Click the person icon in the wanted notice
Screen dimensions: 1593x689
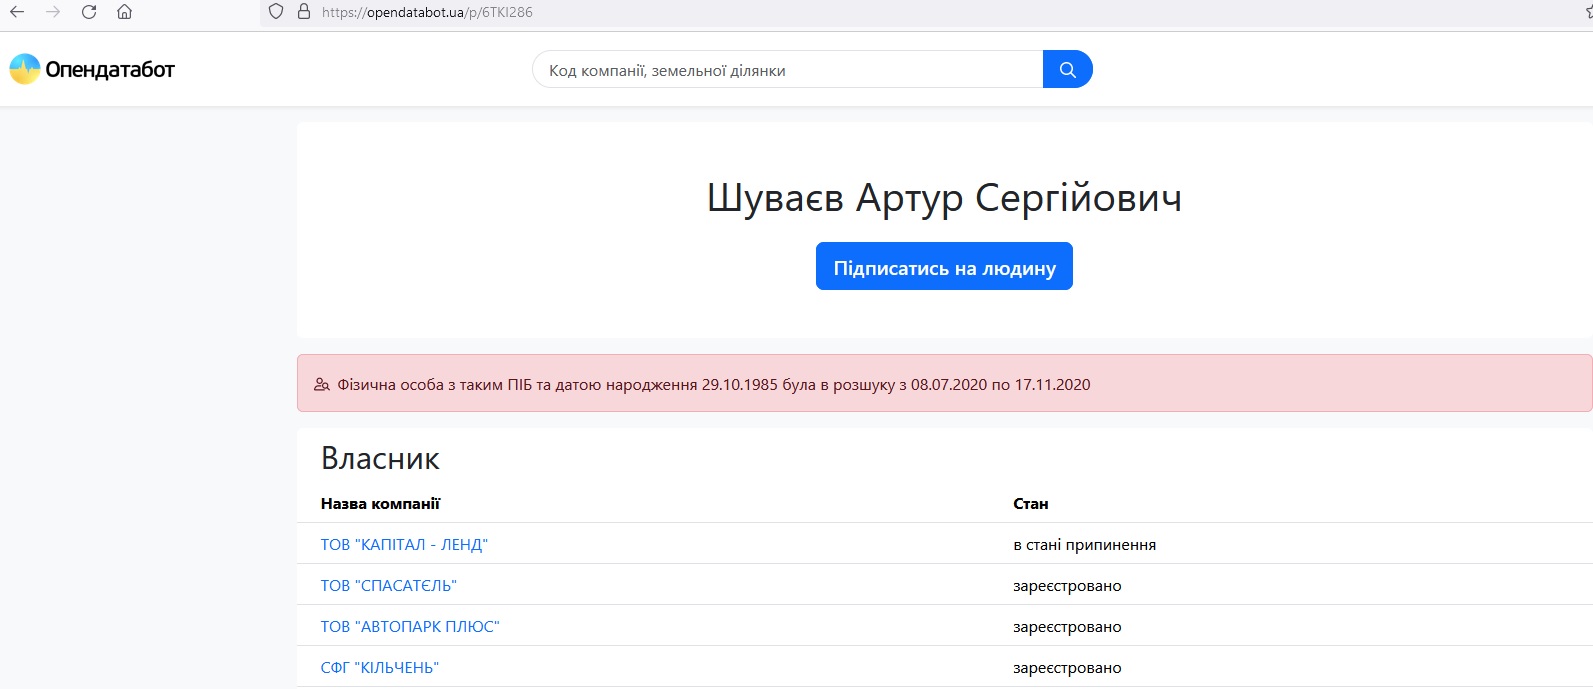[322, 385]
